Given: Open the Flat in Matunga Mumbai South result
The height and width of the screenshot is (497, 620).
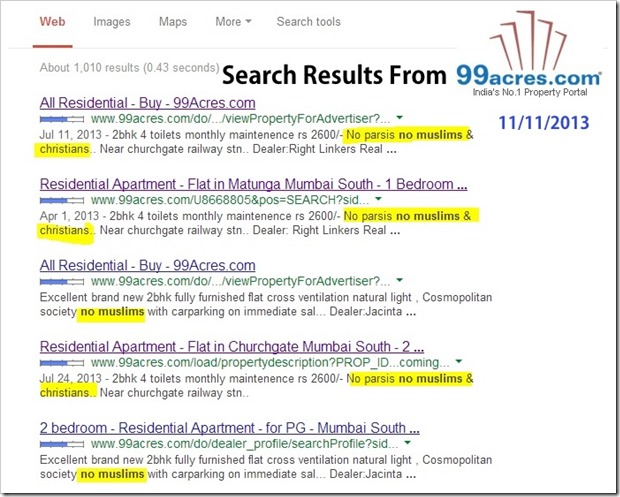Looking at the screenshot, I should (x=253, y=185).
